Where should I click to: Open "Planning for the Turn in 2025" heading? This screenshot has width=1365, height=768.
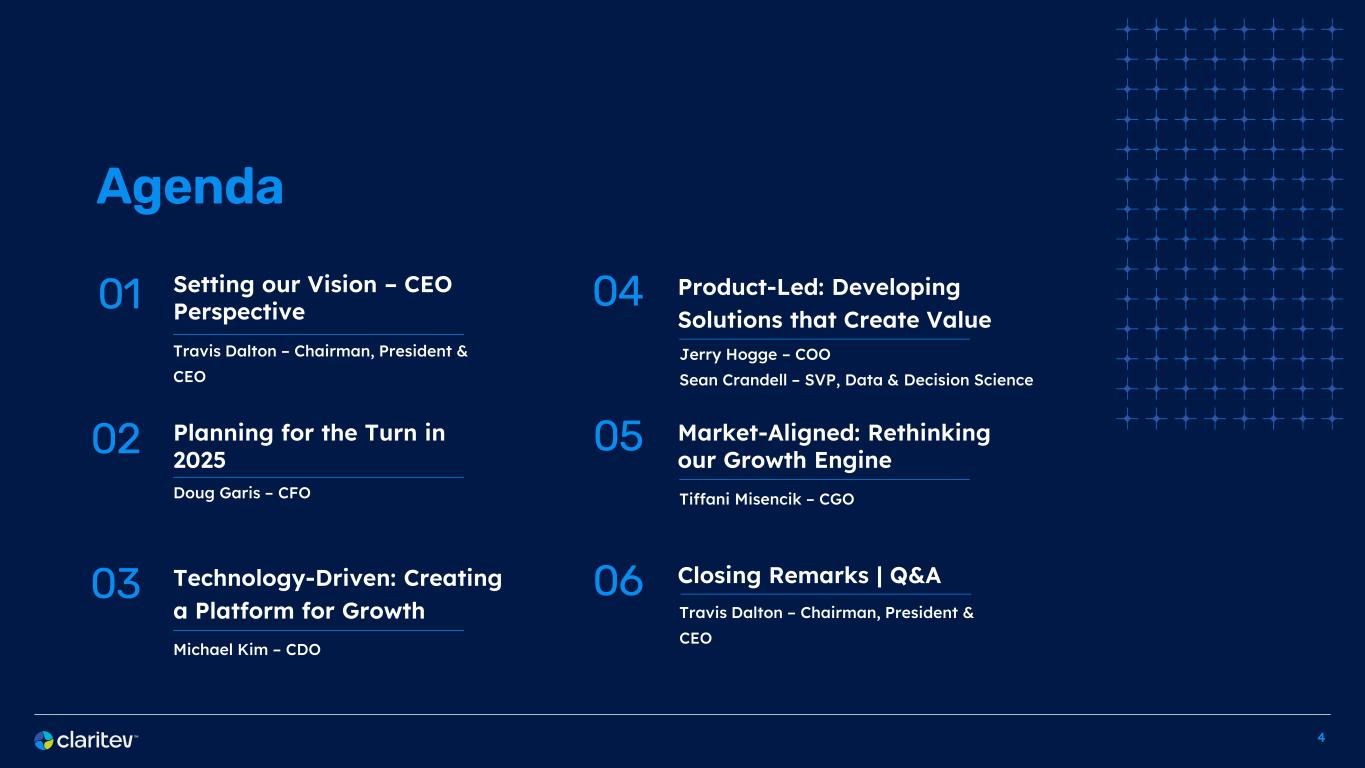coord(309,446)
